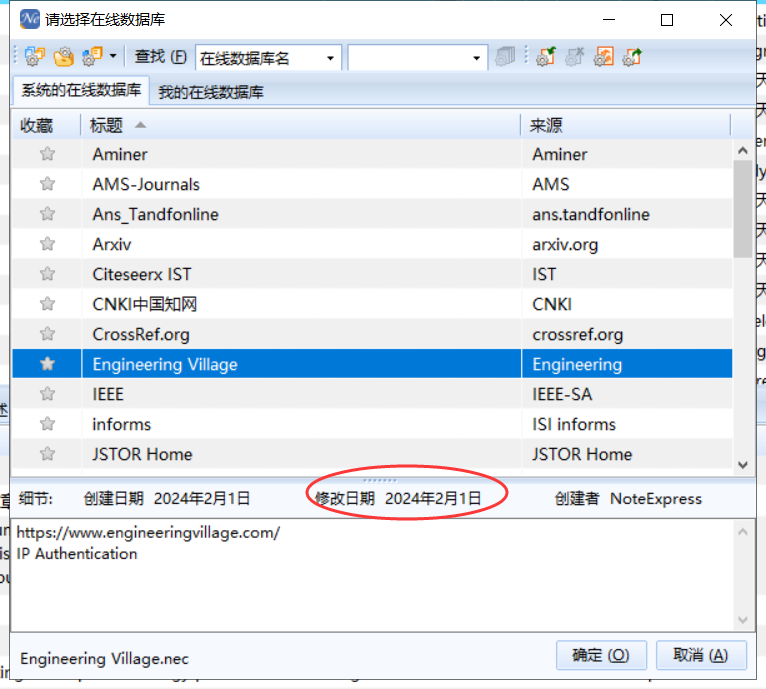Sort by the 来源 column header
The height and width of the screenshot is (689, 766).
[x=626, y=125]
